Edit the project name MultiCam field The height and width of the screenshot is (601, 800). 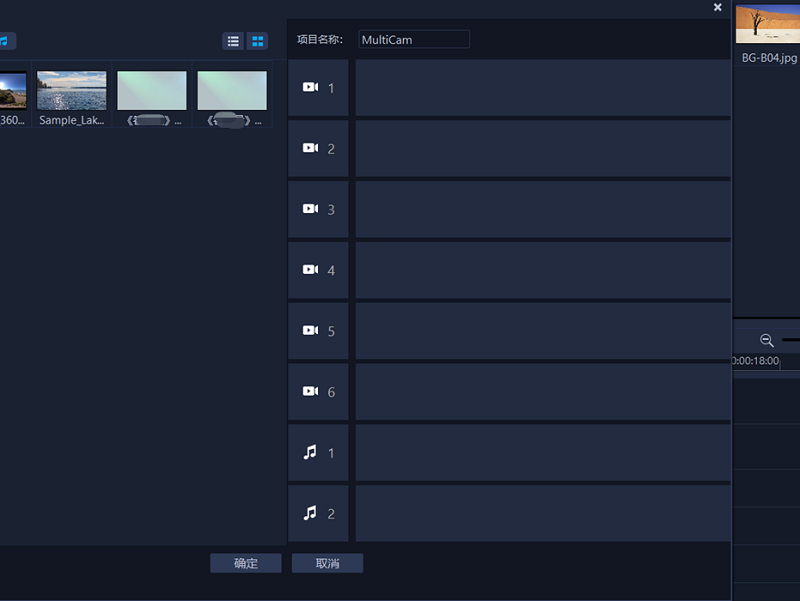point(414,39)
